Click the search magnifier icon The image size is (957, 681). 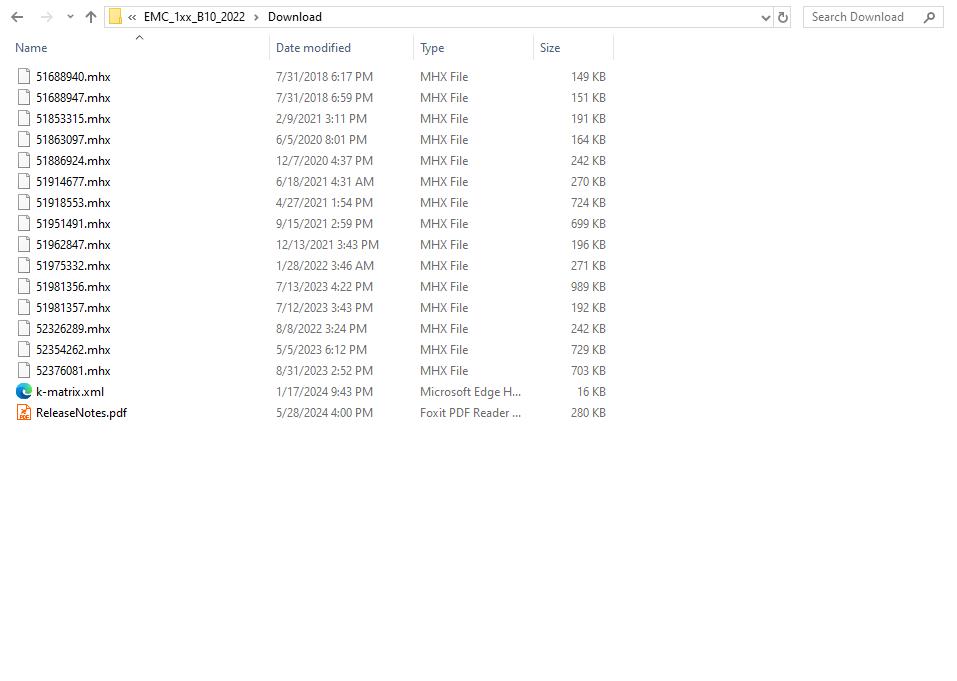click(x=930, y=17)
